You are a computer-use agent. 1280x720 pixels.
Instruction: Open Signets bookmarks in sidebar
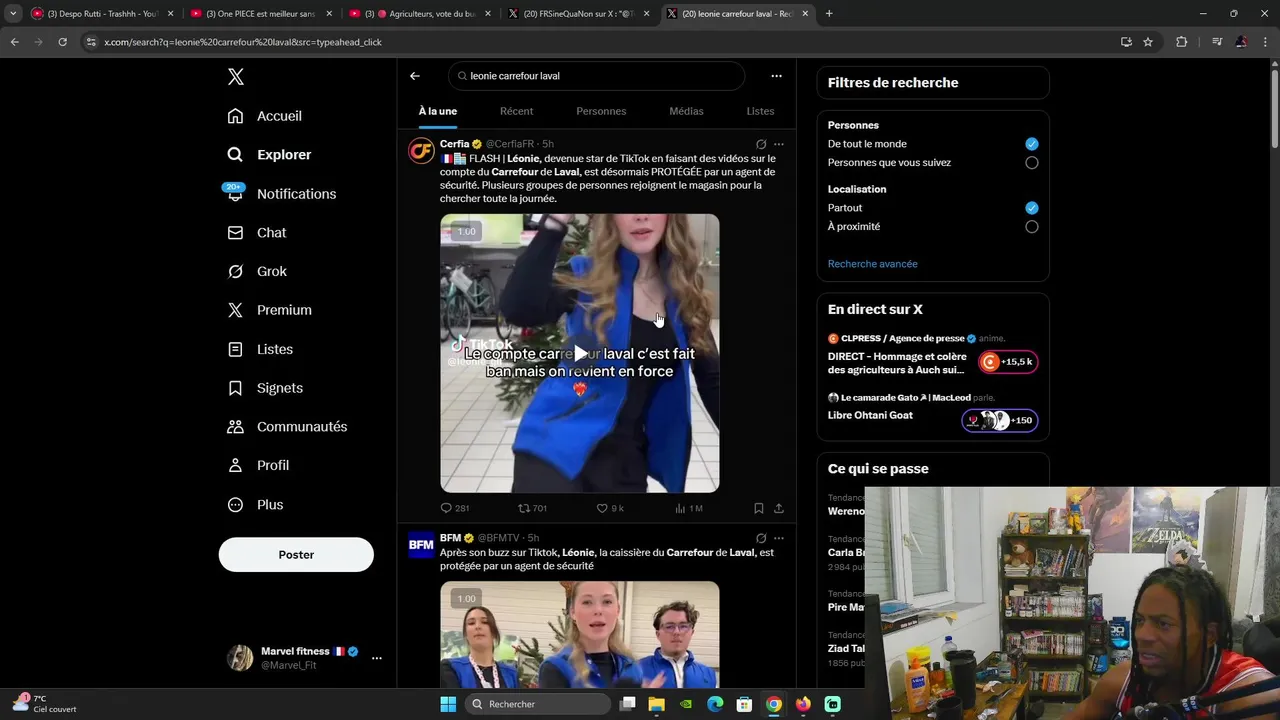click(266, 388)
